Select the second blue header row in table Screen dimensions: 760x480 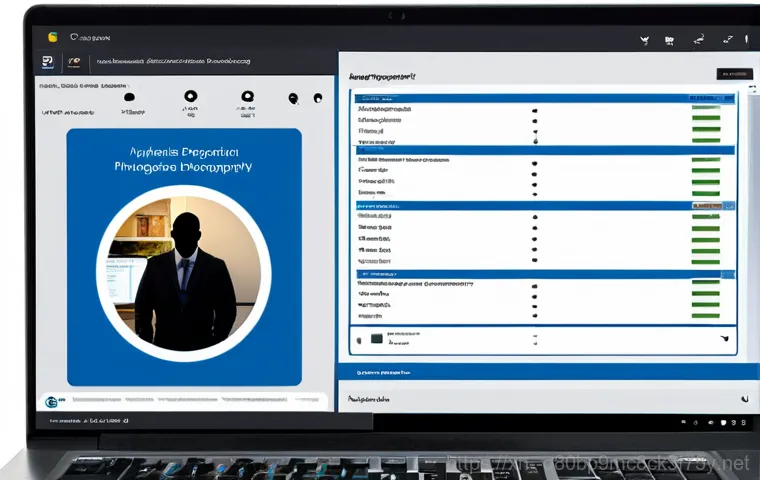tap(545, 150)
